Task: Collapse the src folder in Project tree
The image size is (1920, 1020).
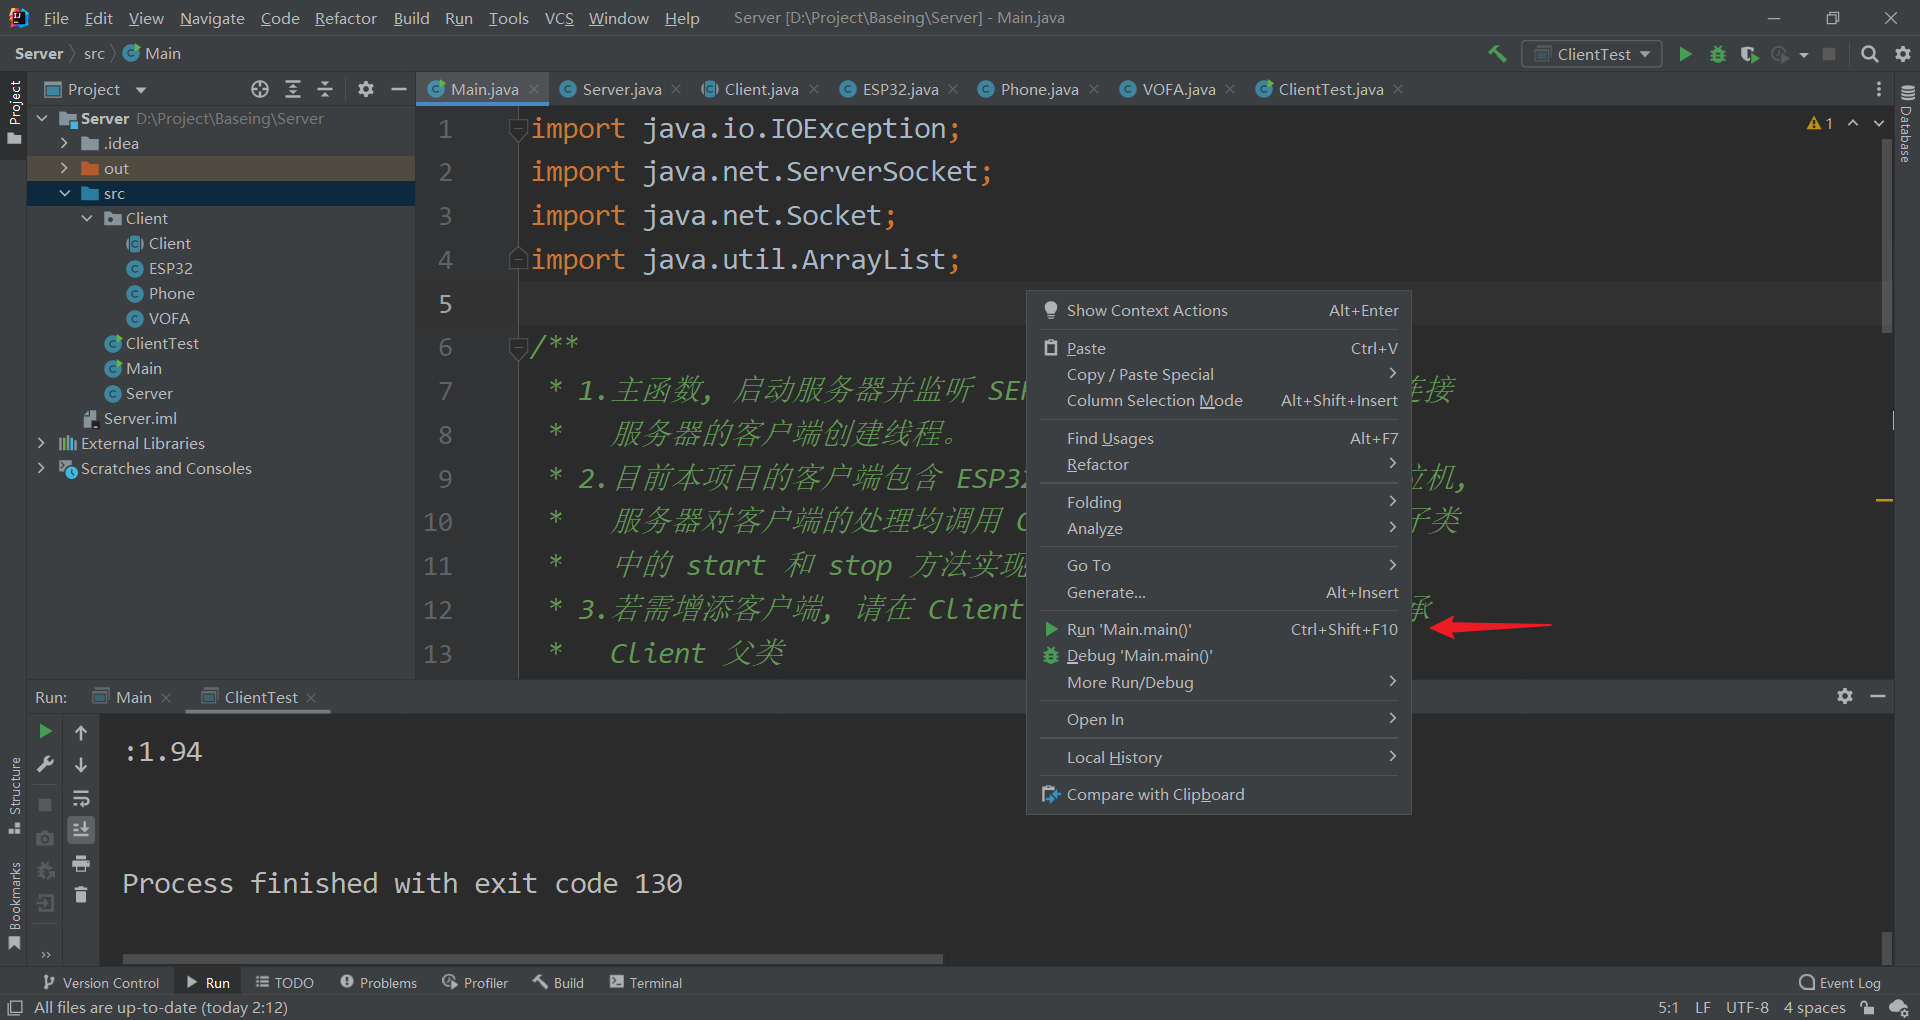Action: click(x=65, y=193)
